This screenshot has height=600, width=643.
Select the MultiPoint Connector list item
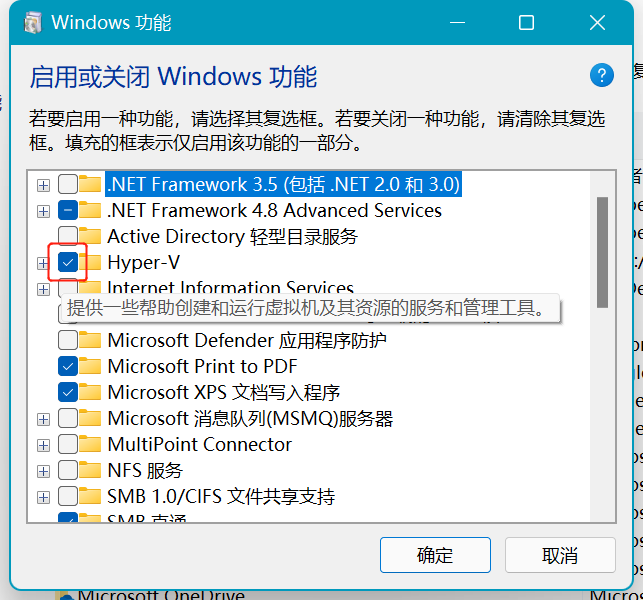pos(199,444)
